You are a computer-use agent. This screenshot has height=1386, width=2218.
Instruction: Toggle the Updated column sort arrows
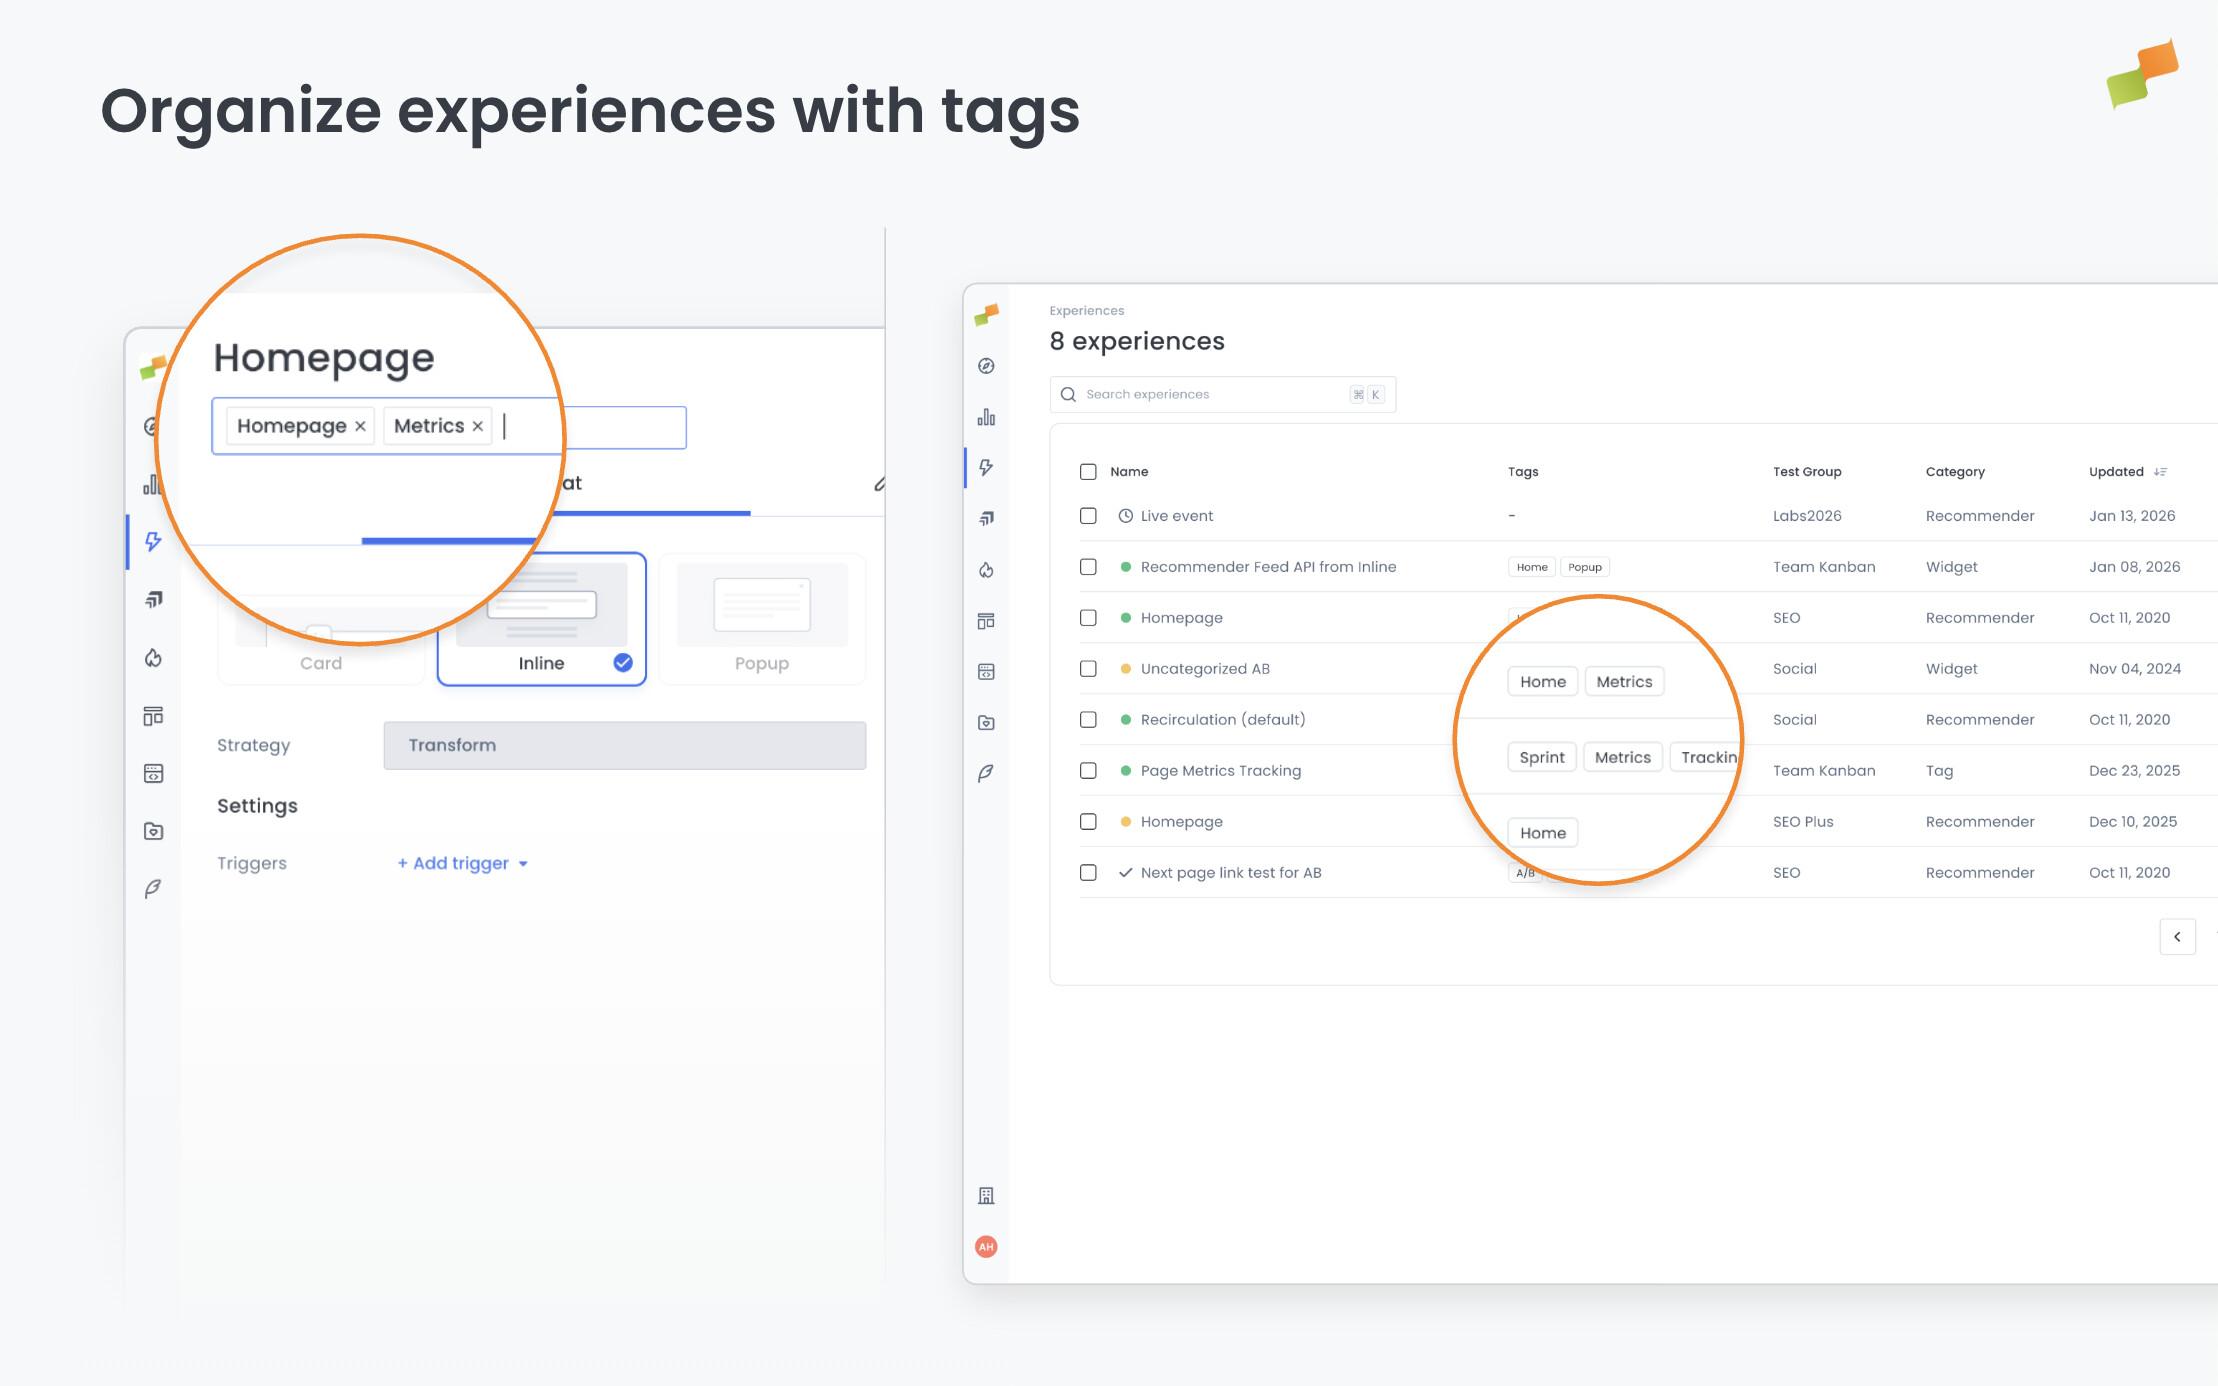[2161, 471]
